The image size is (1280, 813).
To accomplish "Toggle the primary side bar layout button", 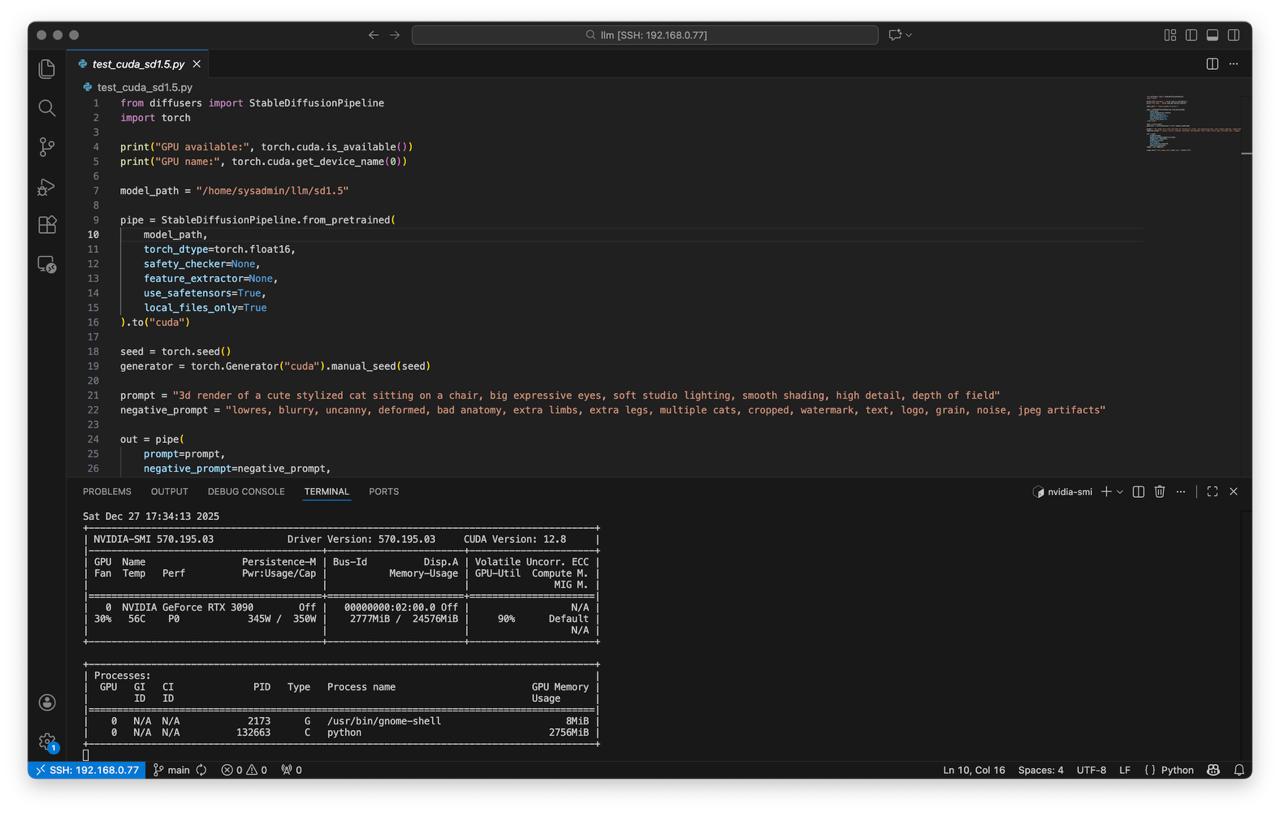I will point(1191,35).
